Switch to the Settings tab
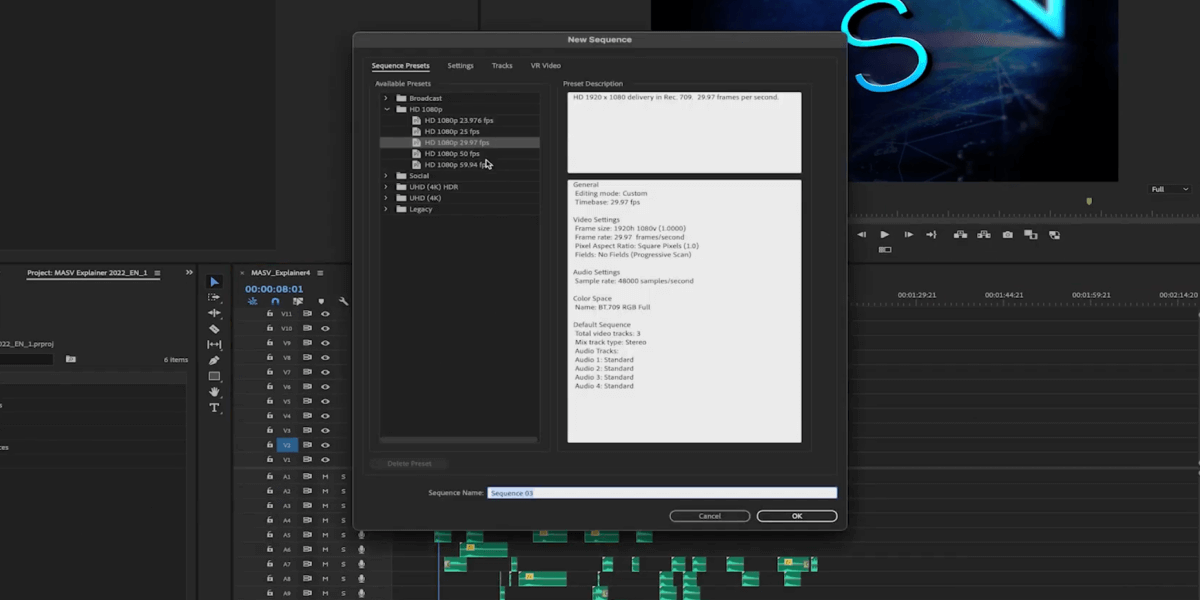This screenshot has height=600, width=1200. (x=460, y=66)
